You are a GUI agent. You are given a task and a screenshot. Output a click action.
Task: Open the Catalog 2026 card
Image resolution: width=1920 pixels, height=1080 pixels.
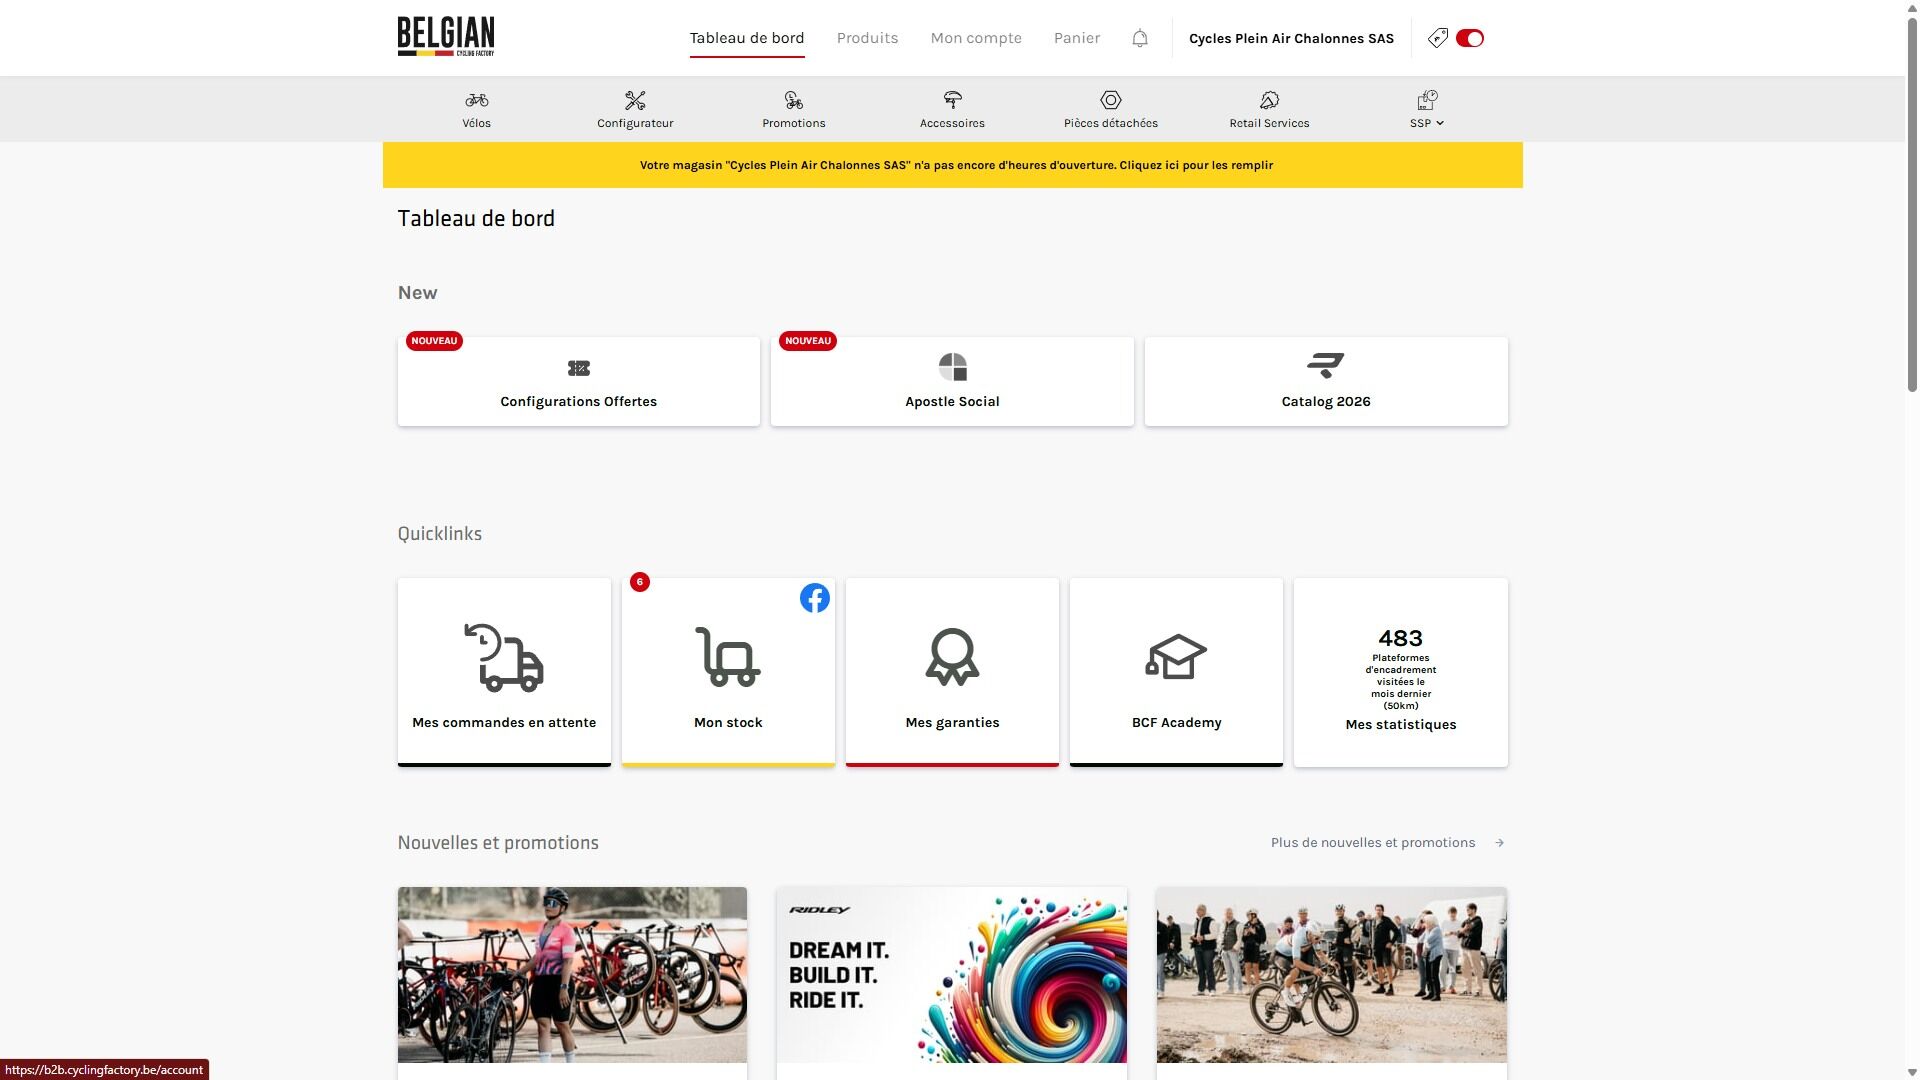pyautogui.click(x=1326, y=381)
